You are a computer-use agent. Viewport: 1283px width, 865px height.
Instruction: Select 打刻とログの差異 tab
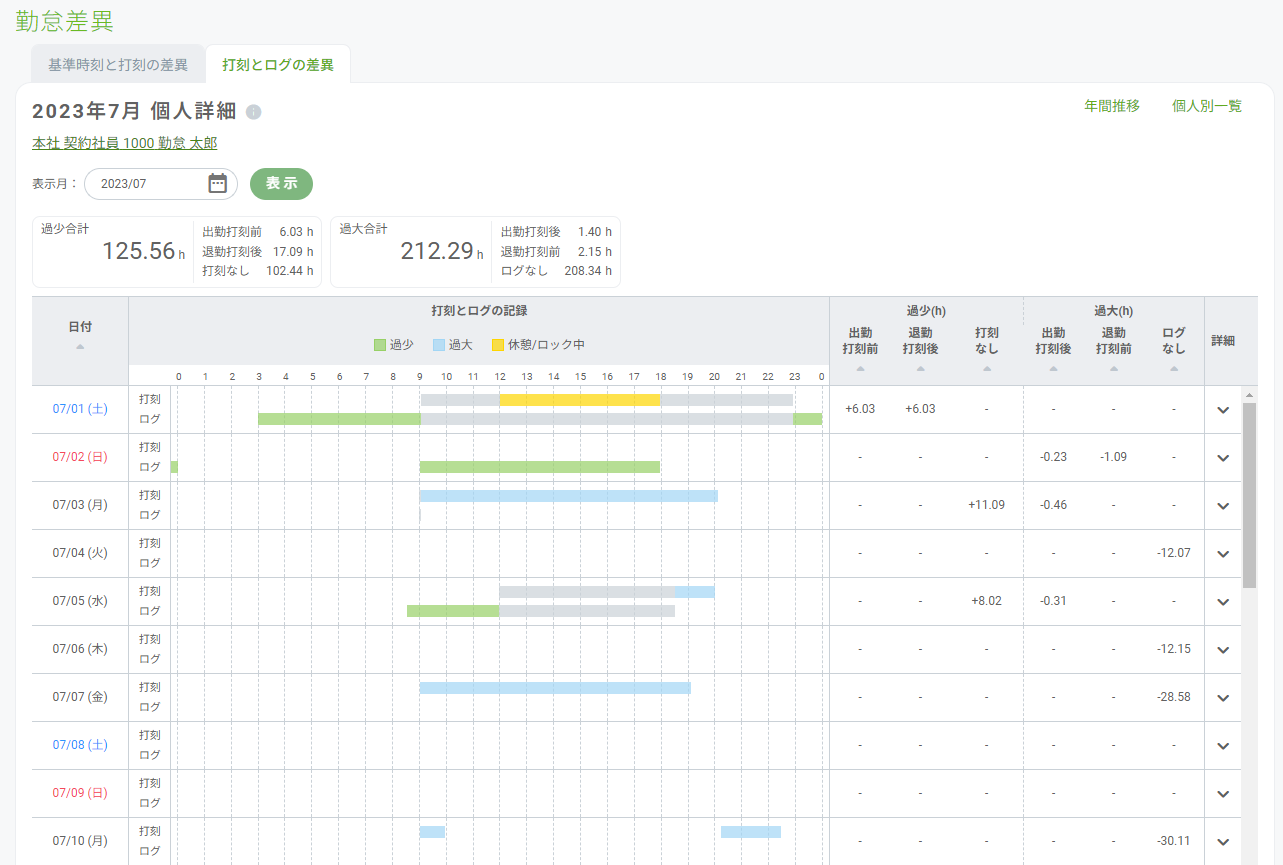(278, 65)
